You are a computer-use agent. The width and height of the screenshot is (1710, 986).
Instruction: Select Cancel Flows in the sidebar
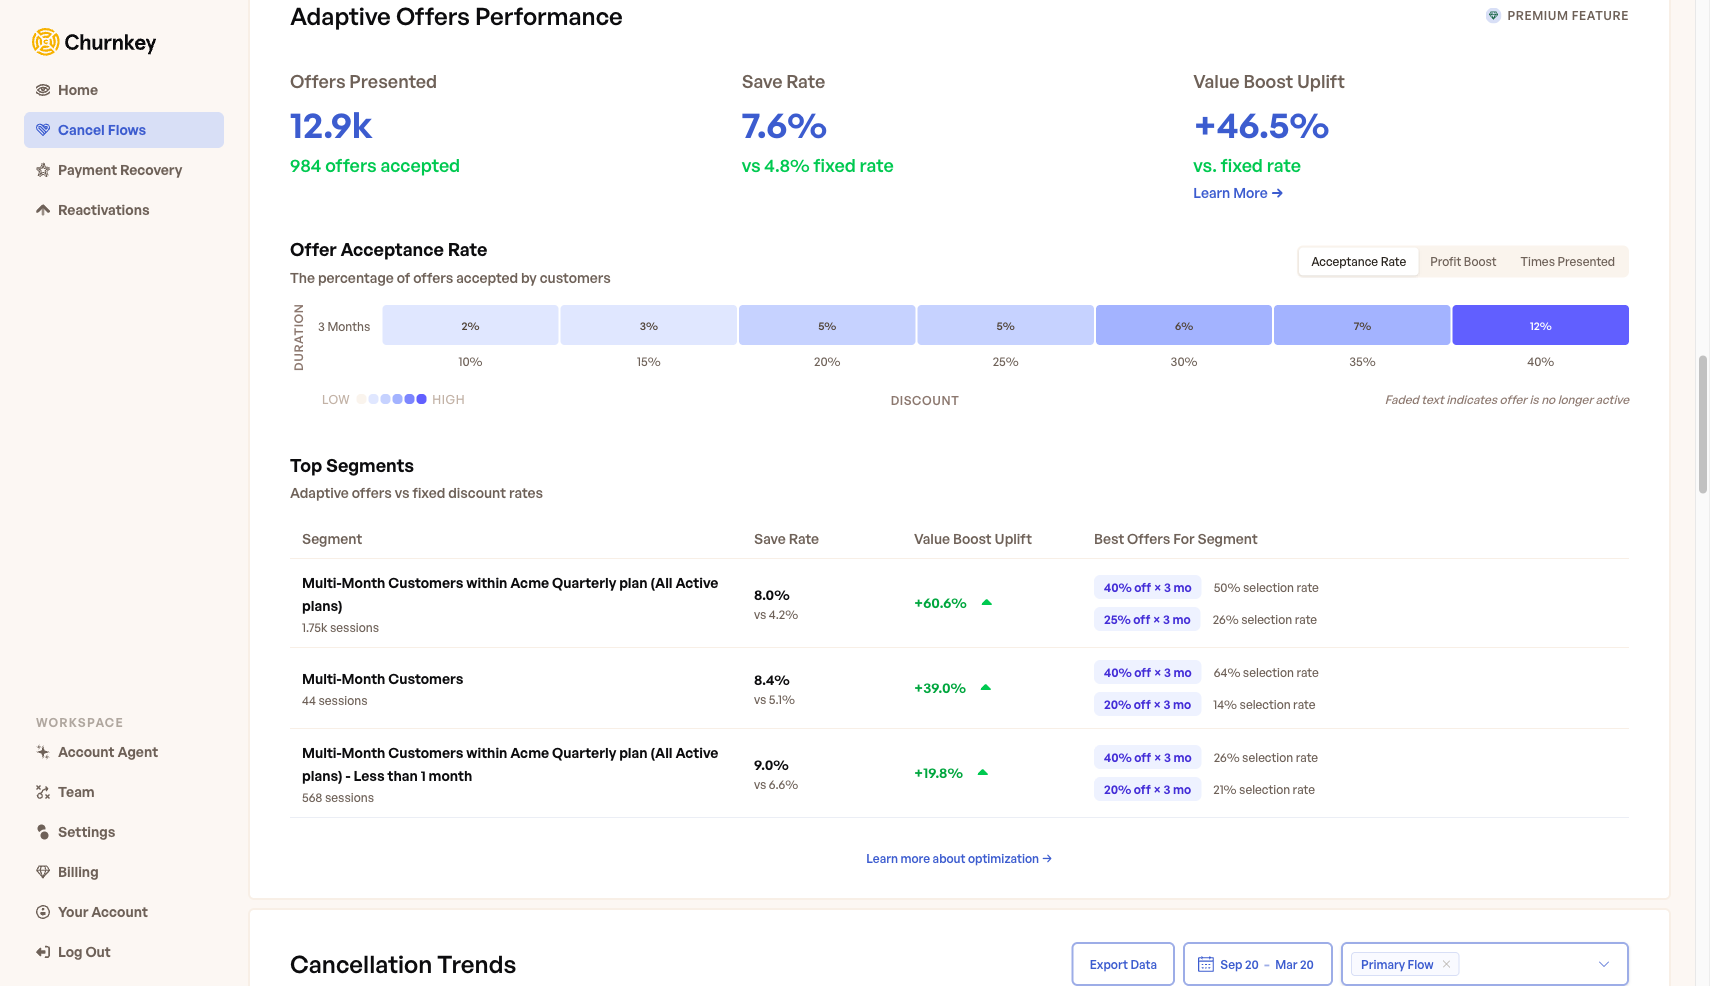pyautogui.click(x=102, y=129)
